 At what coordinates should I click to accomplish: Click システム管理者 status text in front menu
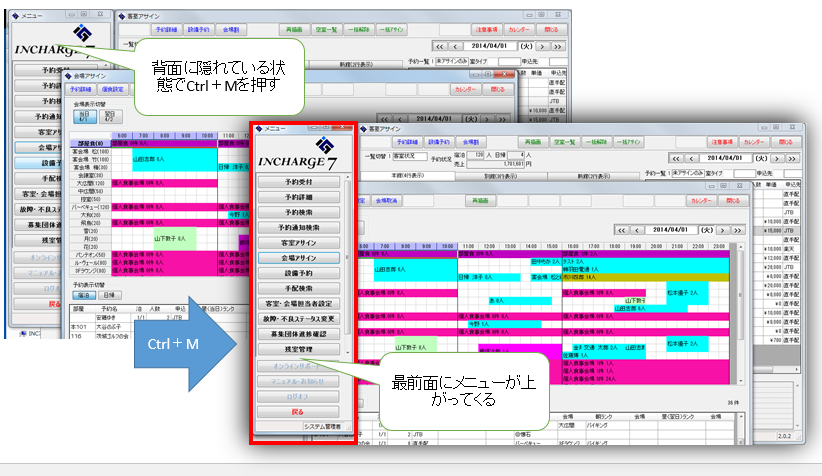point(322,427)
